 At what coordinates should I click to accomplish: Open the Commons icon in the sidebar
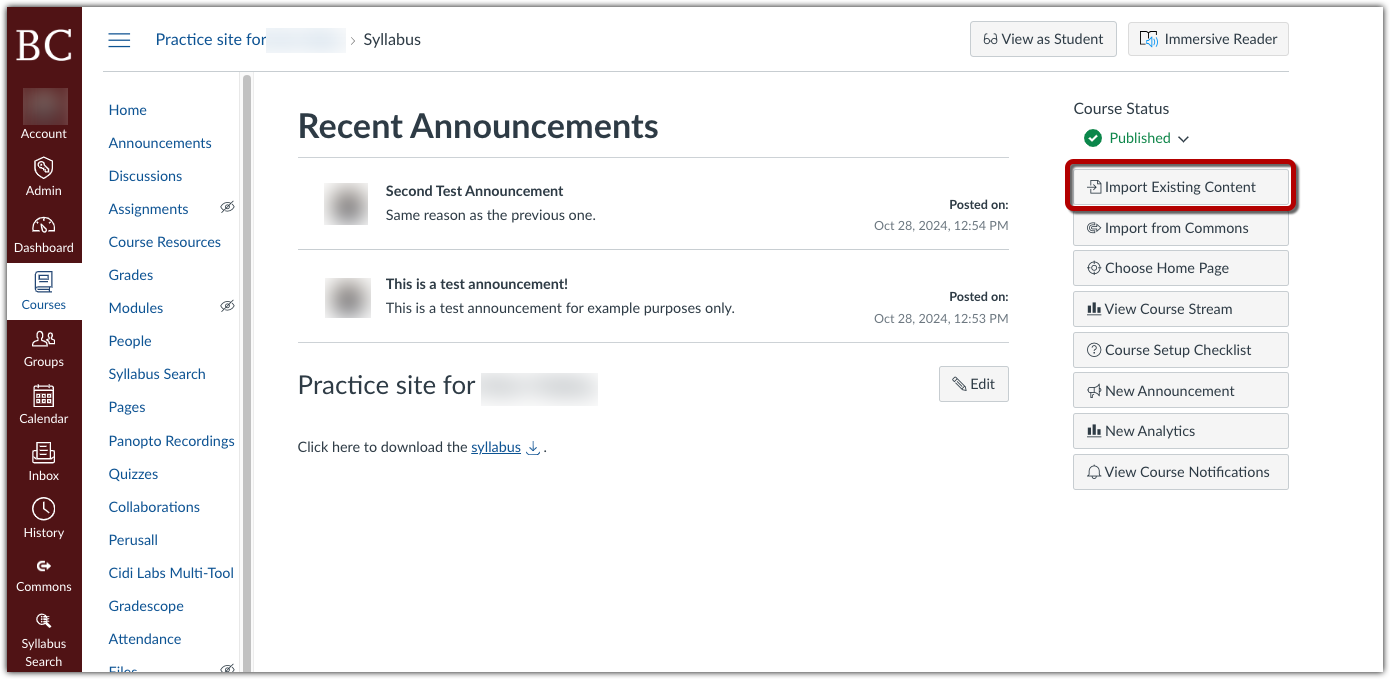43,573
